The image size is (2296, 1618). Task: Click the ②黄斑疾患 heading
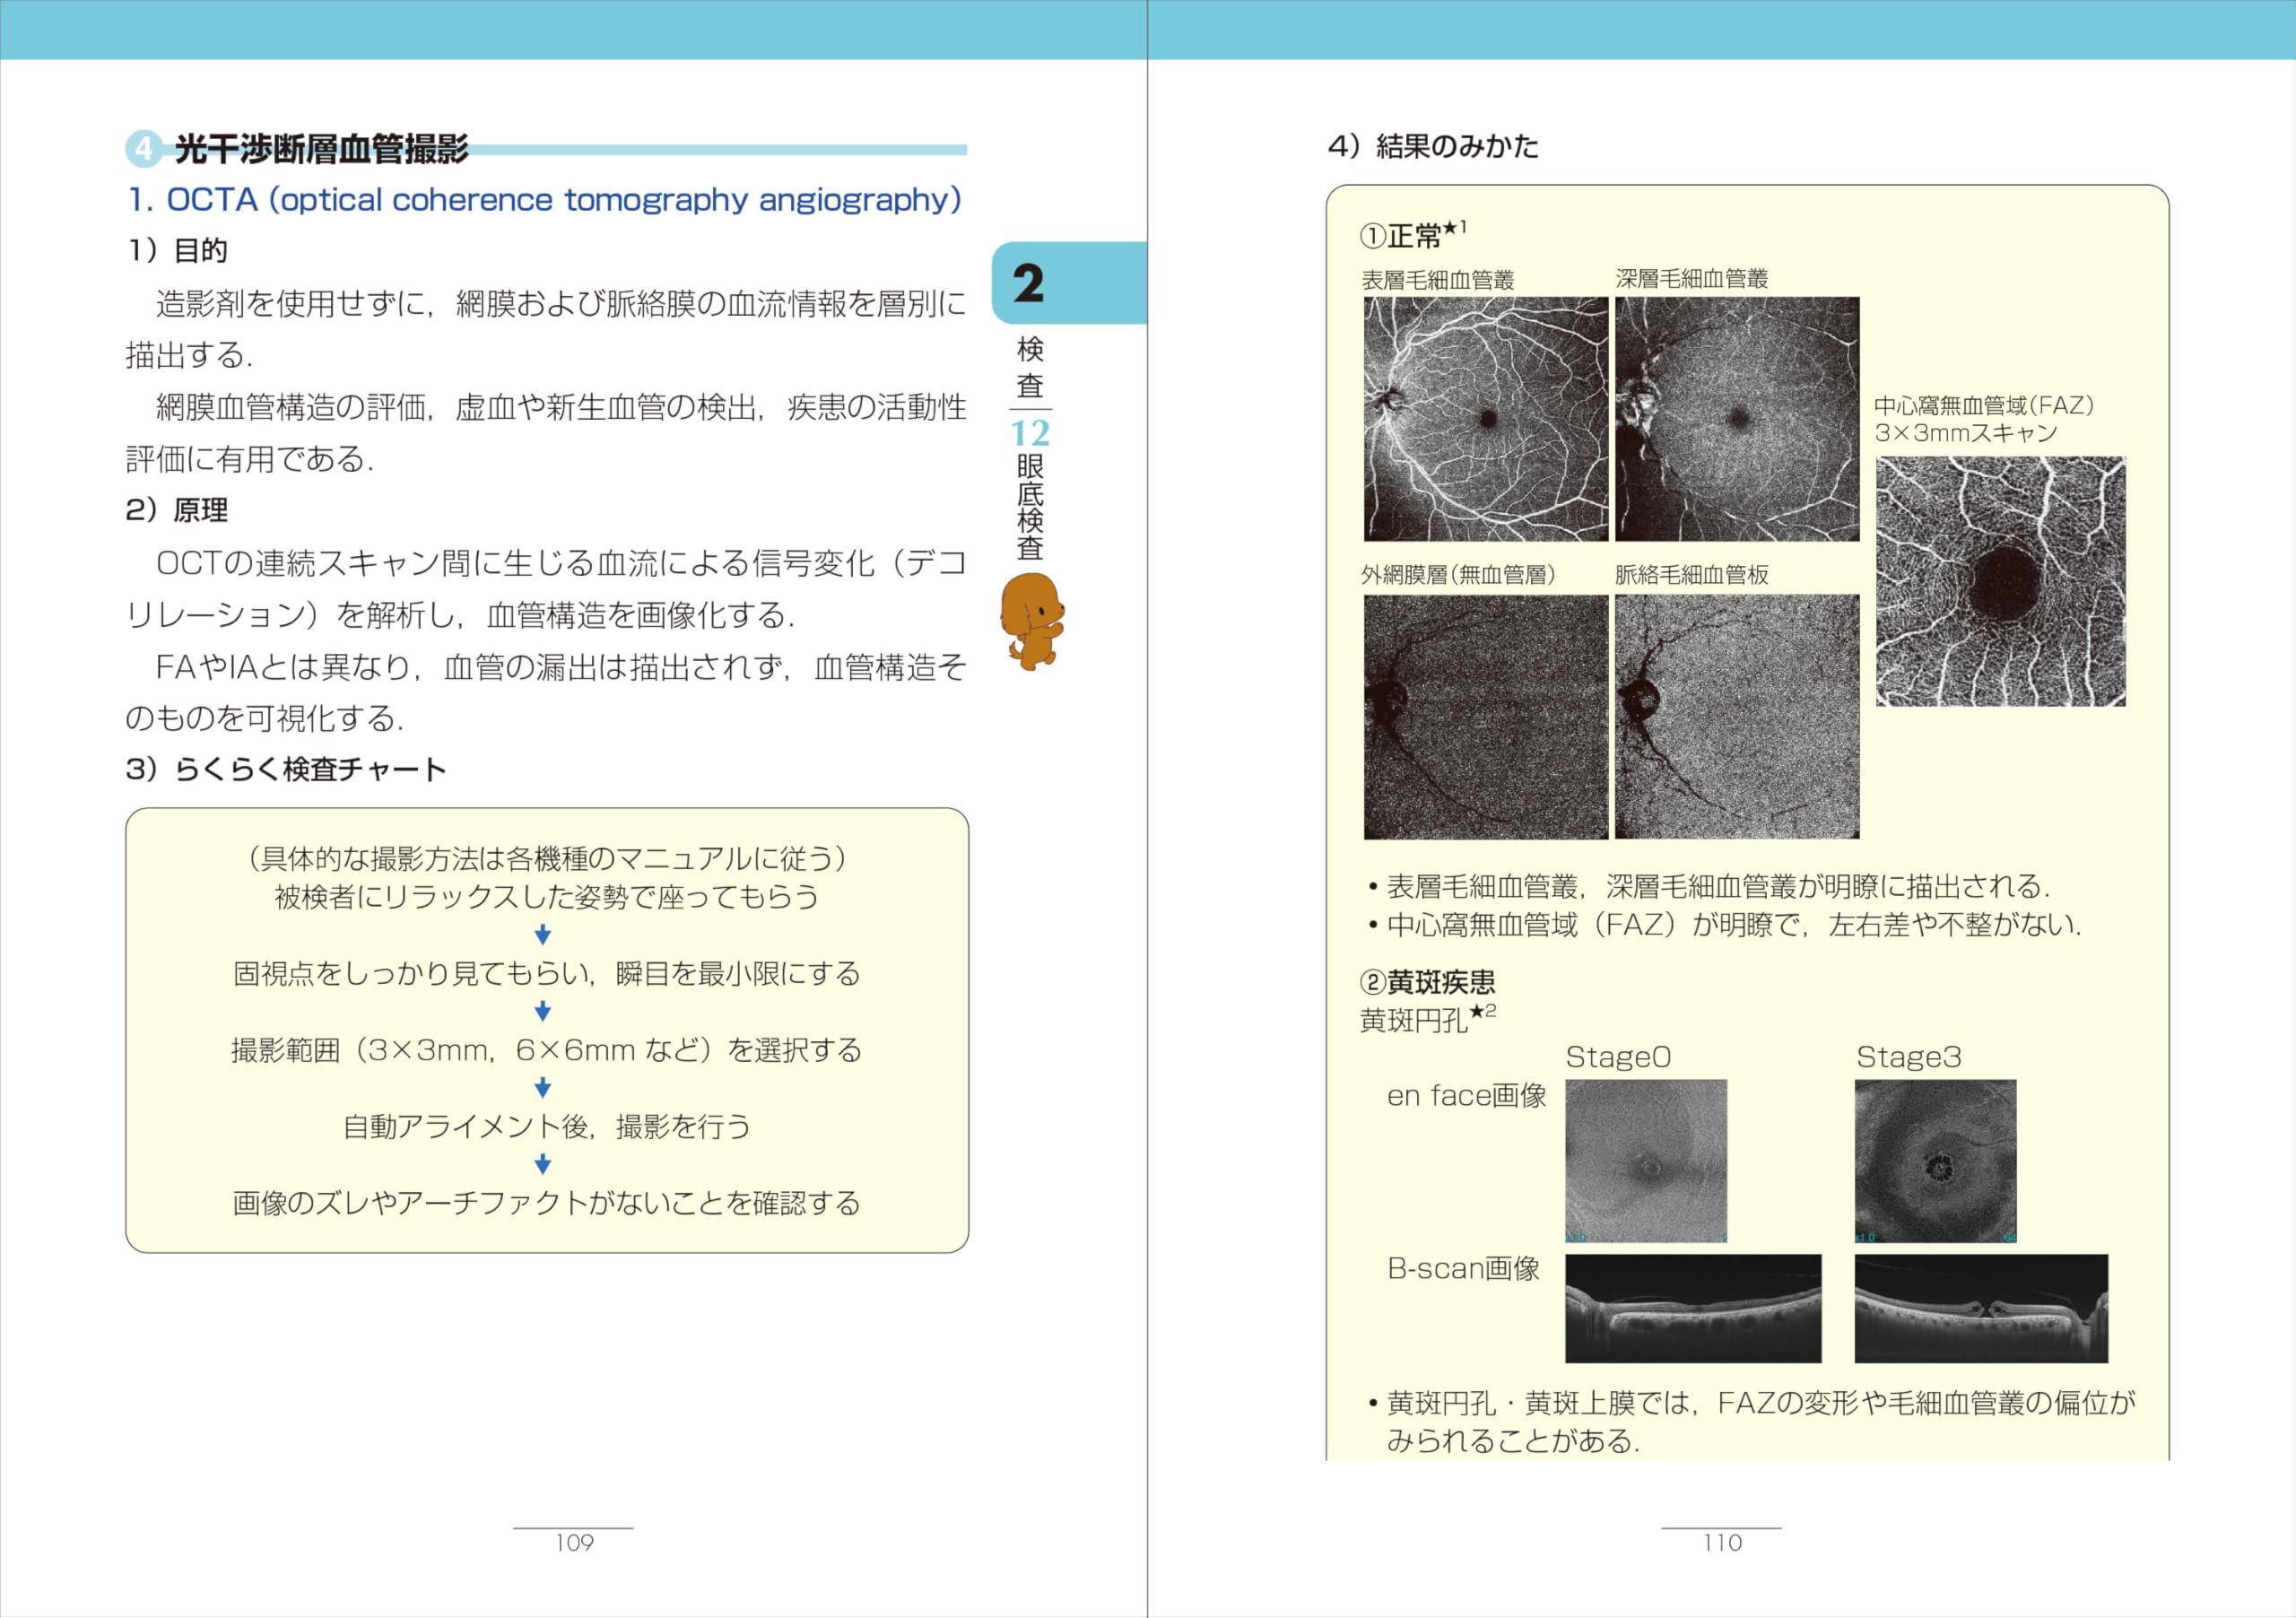(1427, 982)
